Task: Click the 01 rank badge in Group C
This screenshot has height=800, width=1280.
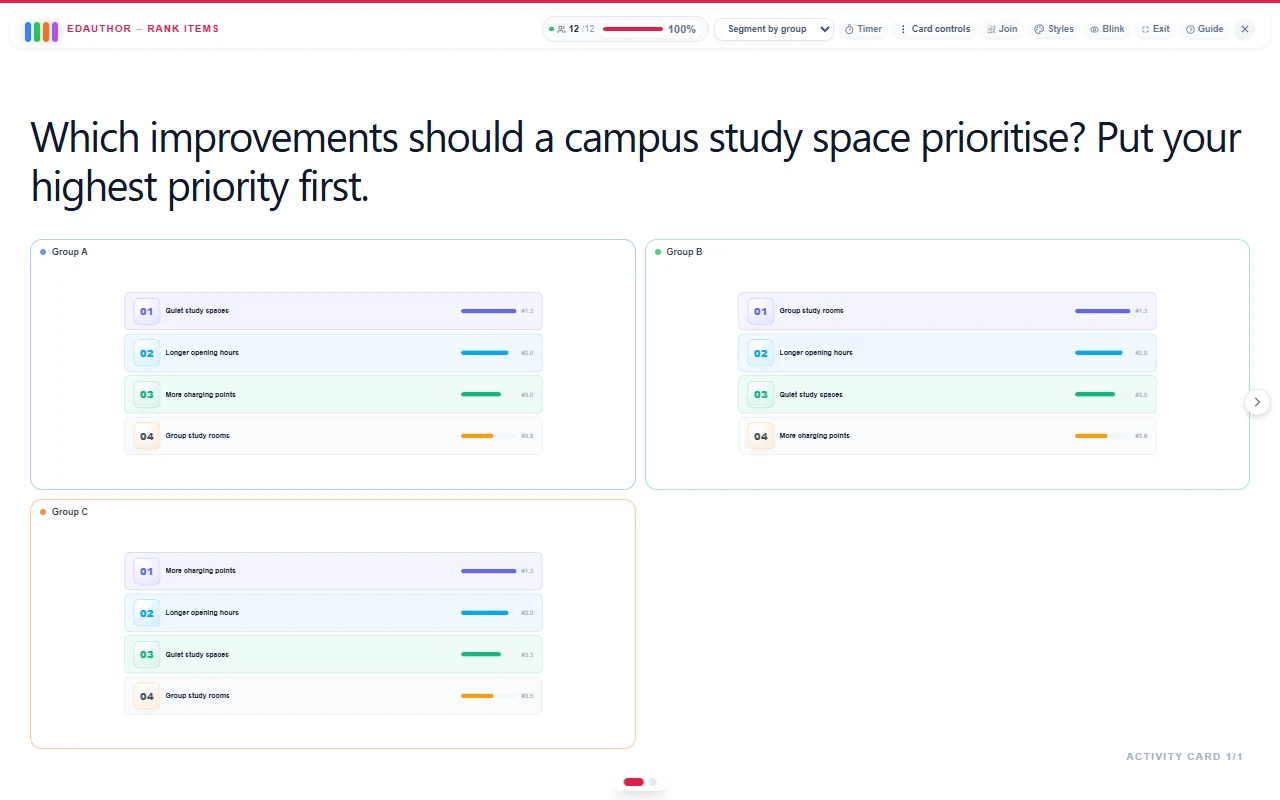Action: (147, 571)
